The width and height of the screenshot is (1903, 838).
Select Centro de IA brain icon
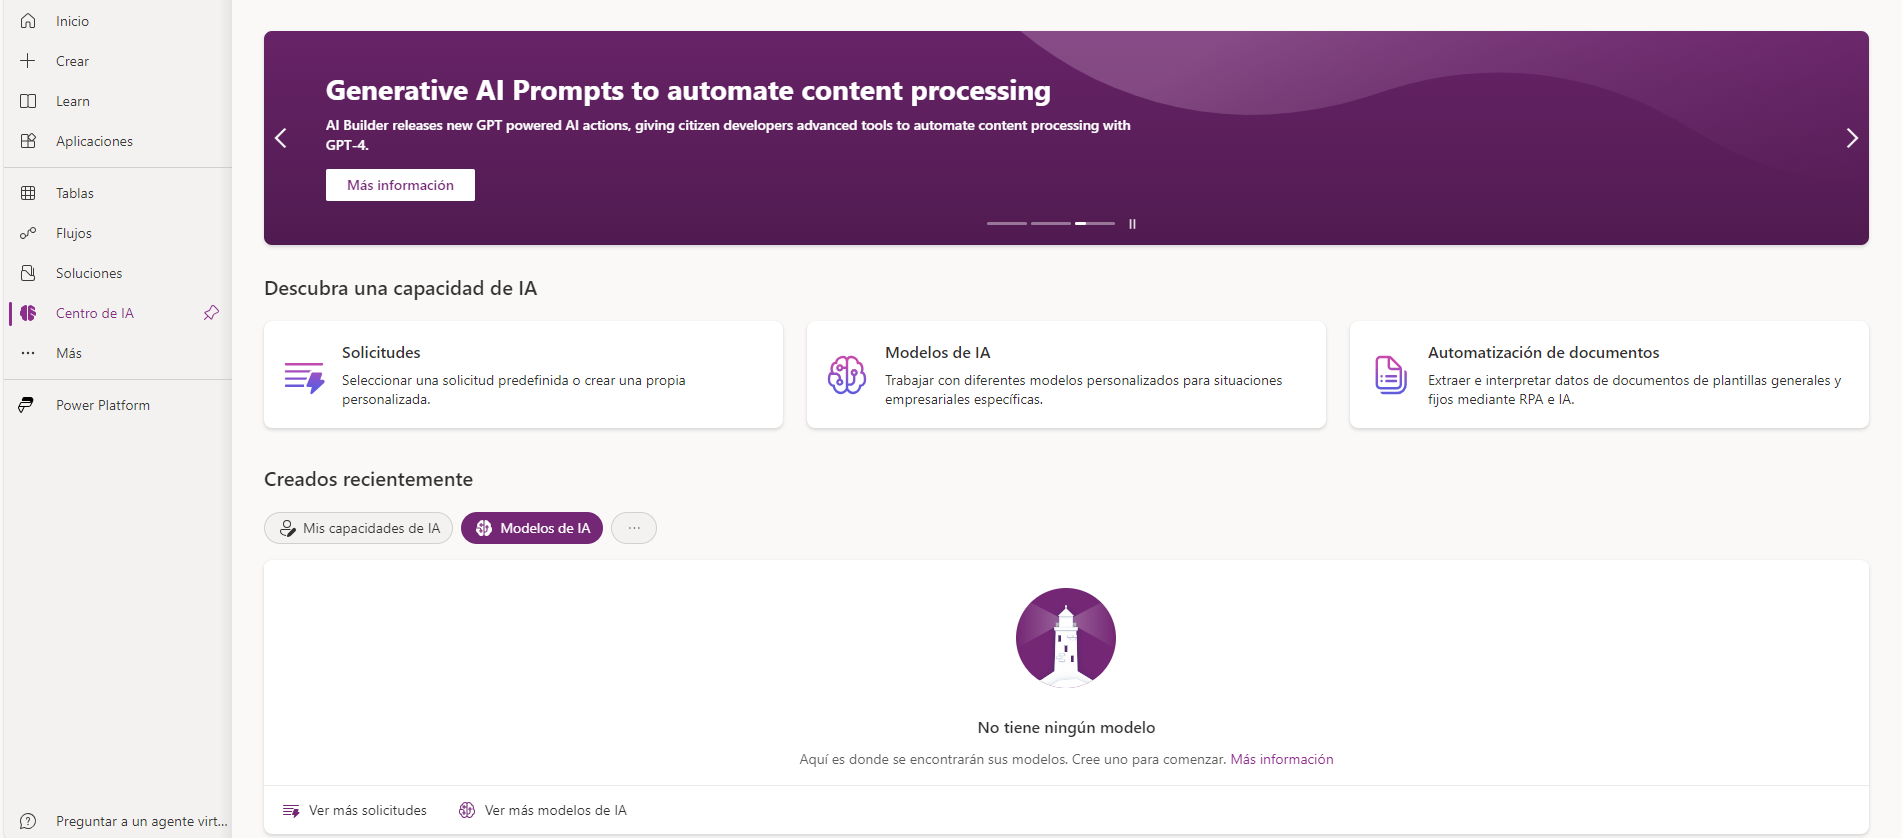pos(28,313)
